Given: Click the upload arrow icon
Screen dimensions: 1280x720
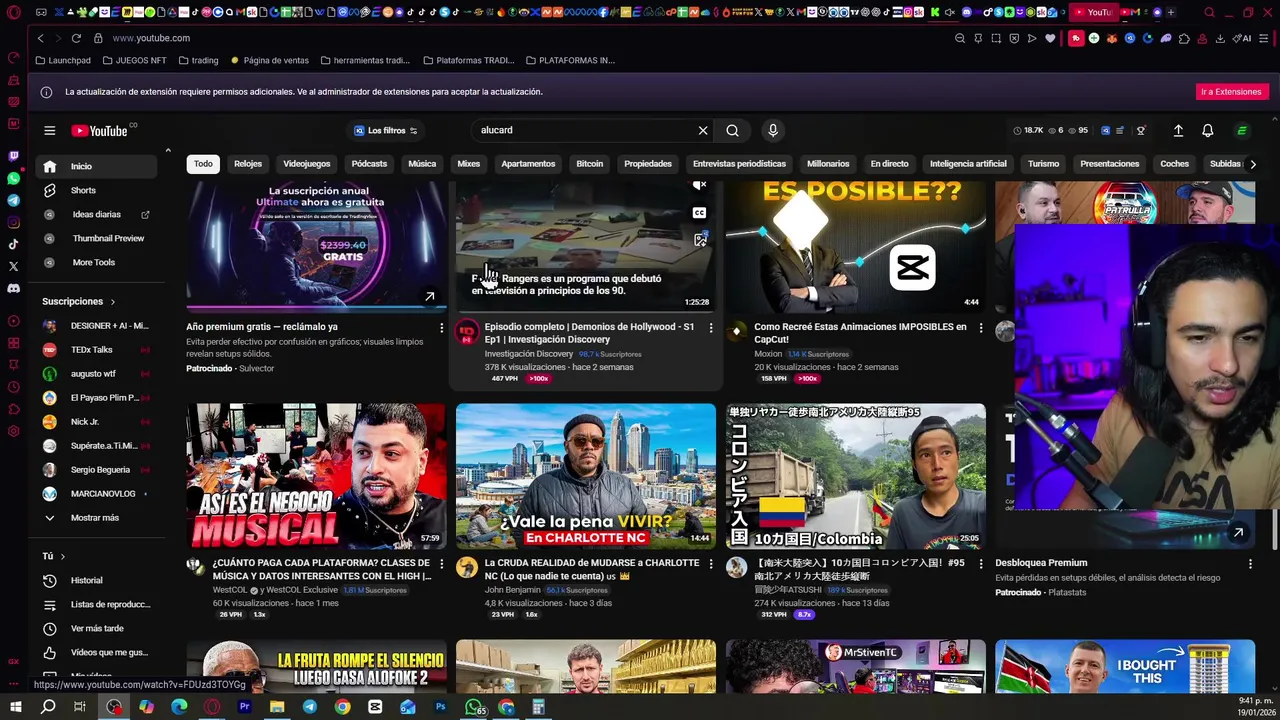Looking at the screenshot, I should (x=1178, y=130).
